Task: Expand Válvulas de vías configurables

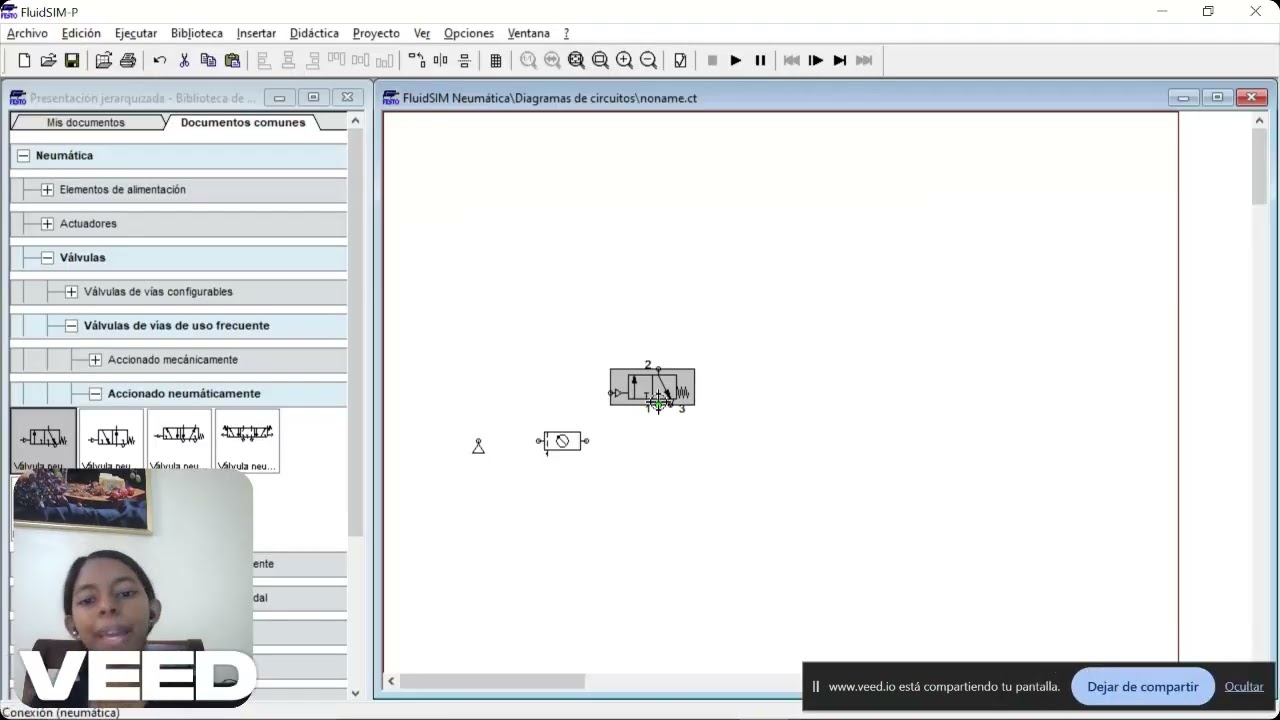Action: (71, 292)
